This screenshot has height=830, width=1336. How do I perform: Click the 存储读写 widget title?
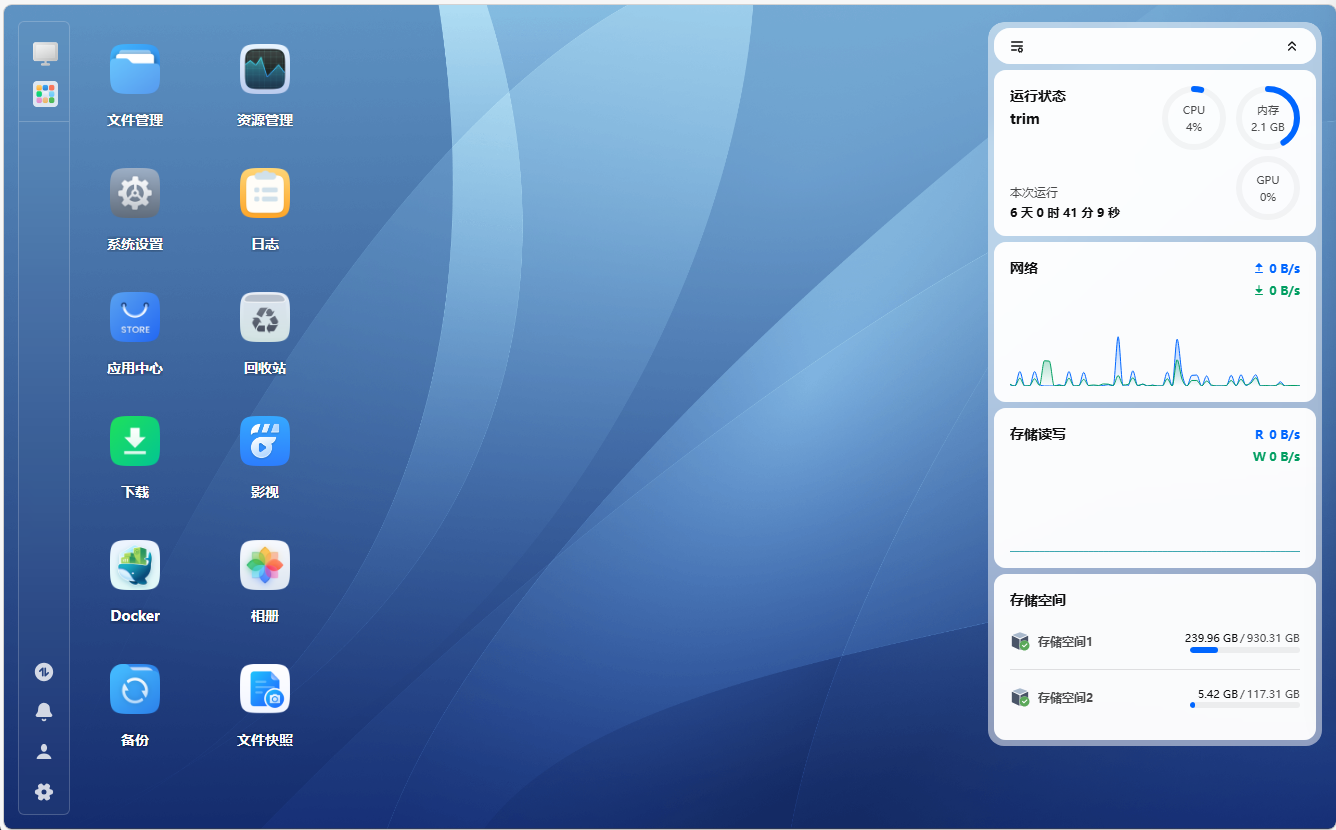tap(1038, 434)
